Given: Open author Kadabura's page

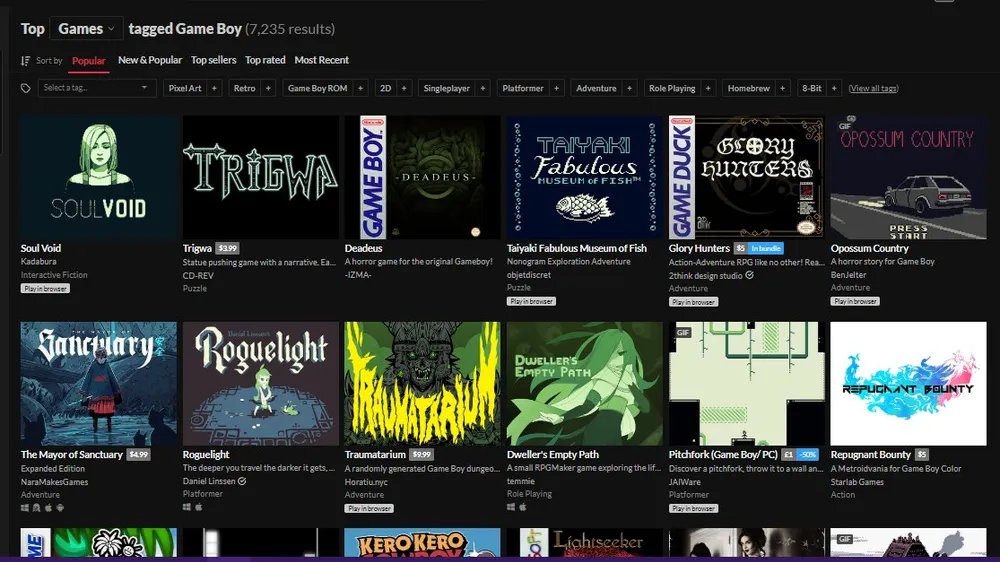Looking at the screenshot, I should [x=38, y=262].
